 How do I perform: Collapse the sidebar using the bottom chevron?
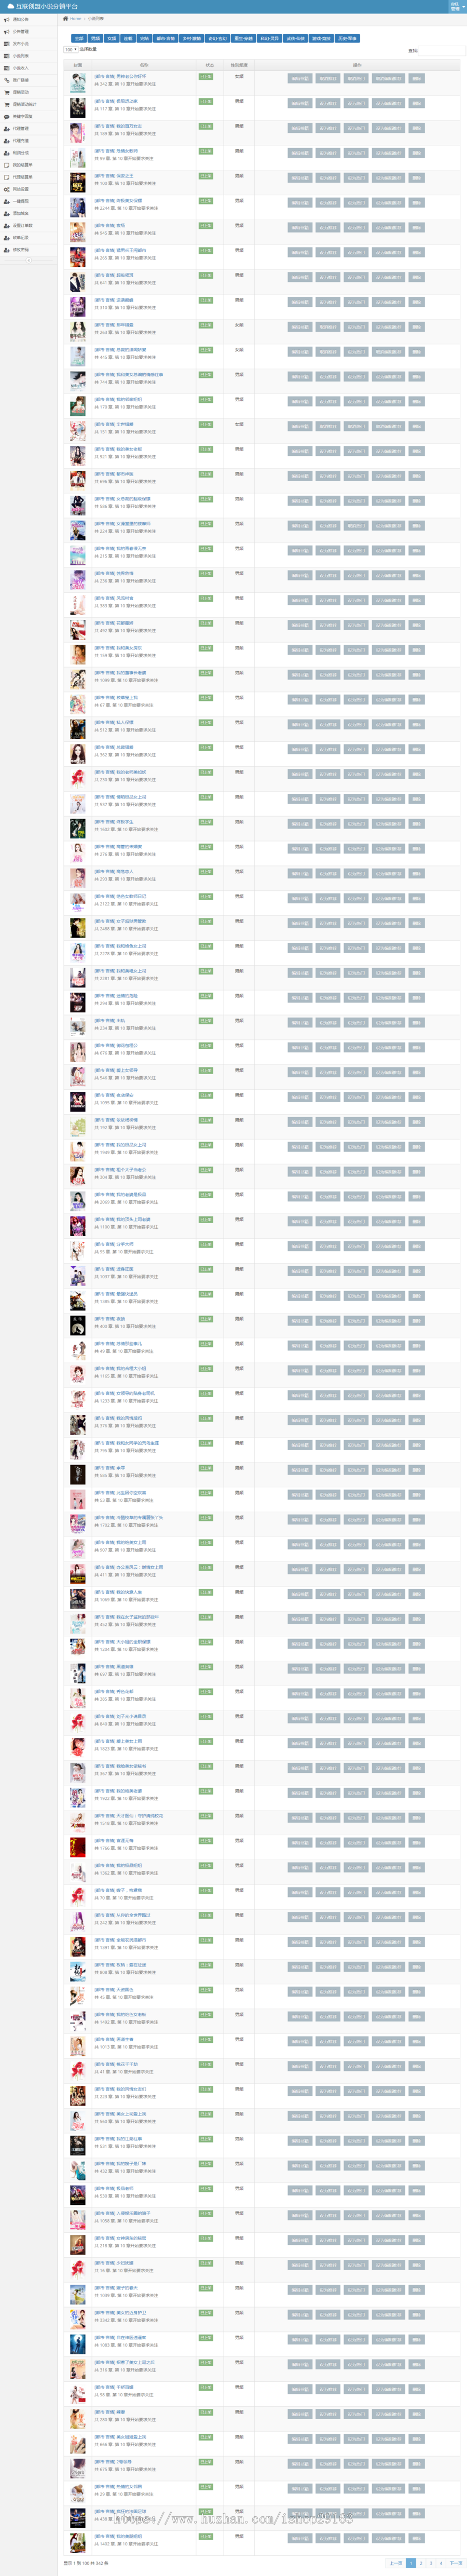[28, 261]
